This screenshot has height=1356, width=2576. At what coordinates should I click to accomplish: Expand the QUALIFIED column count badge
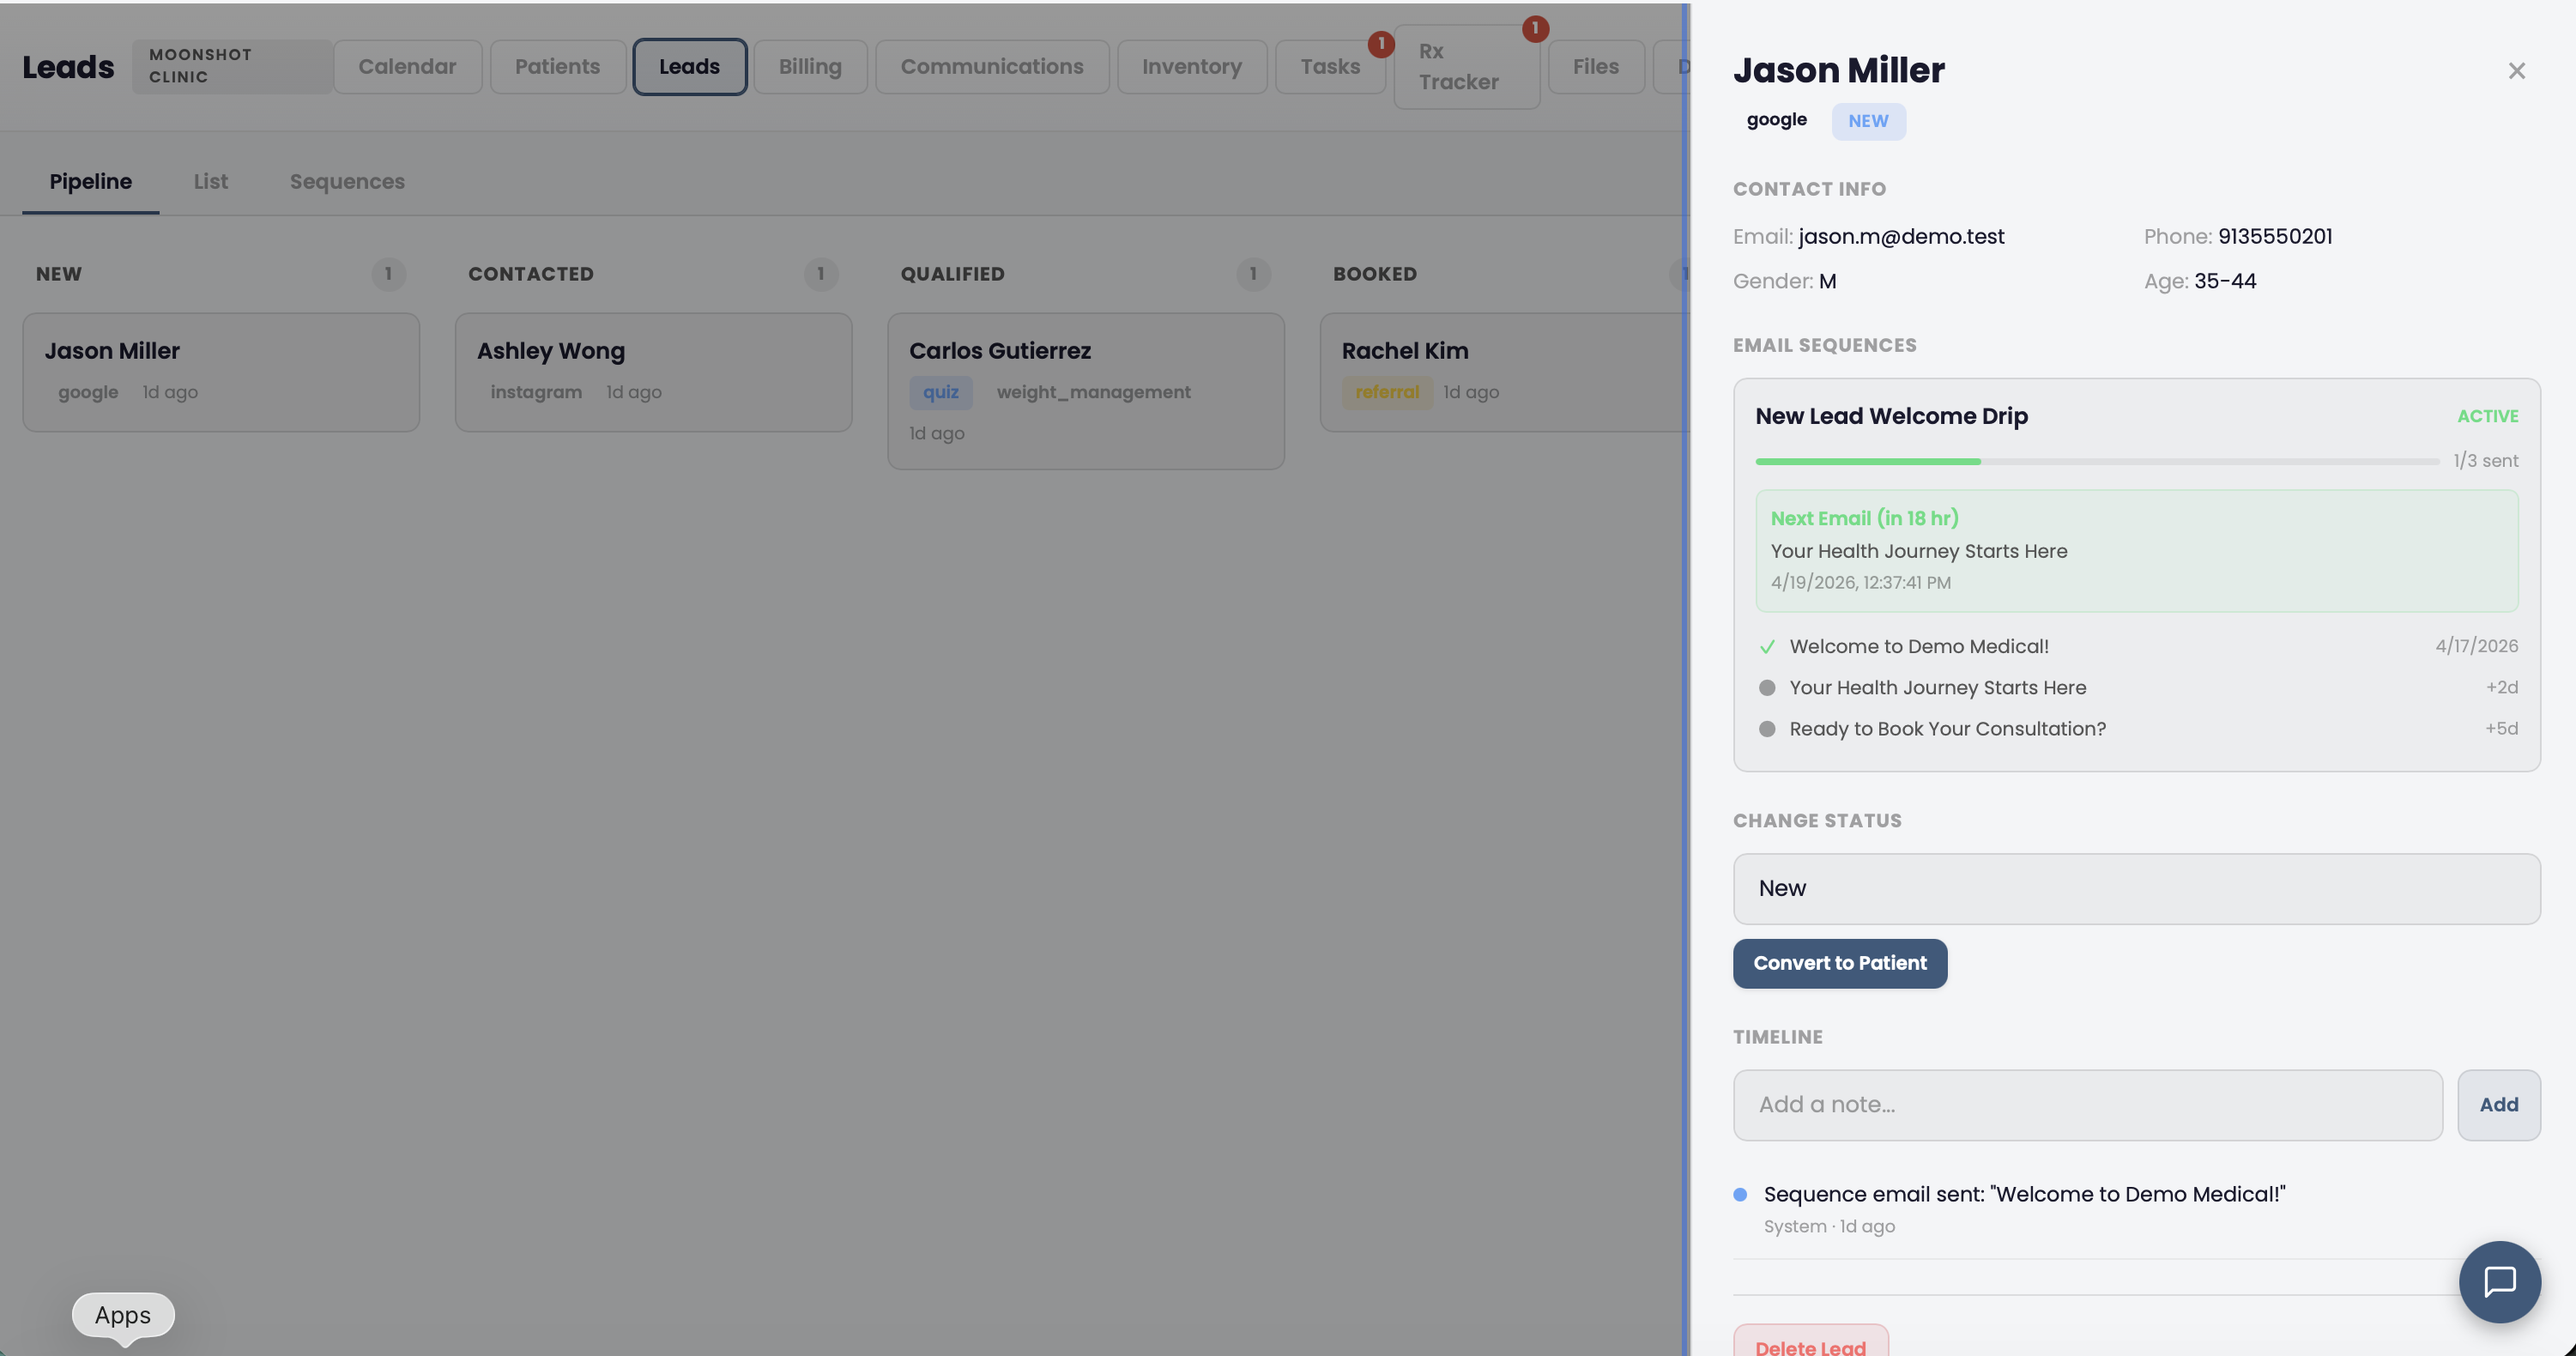[1254, 274]
